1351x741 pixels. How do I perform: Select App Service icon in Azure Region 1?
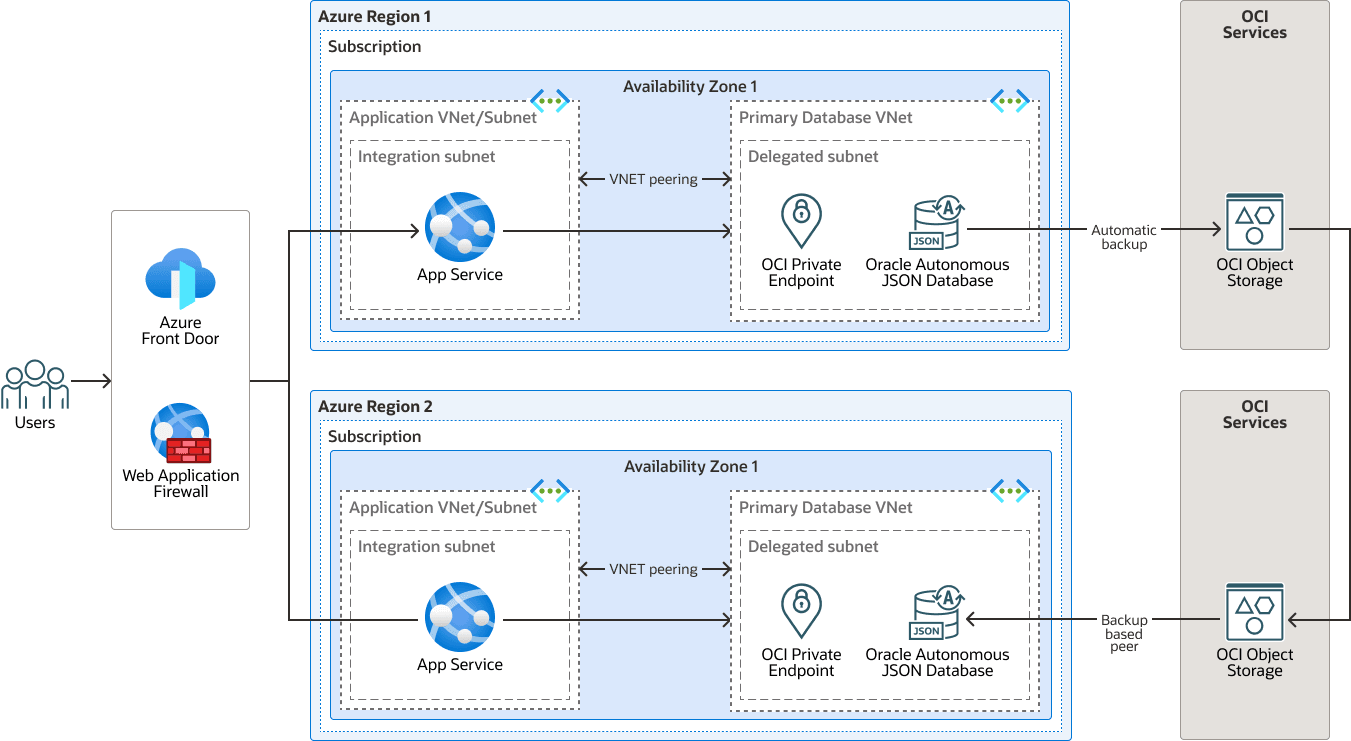[460, 227]
